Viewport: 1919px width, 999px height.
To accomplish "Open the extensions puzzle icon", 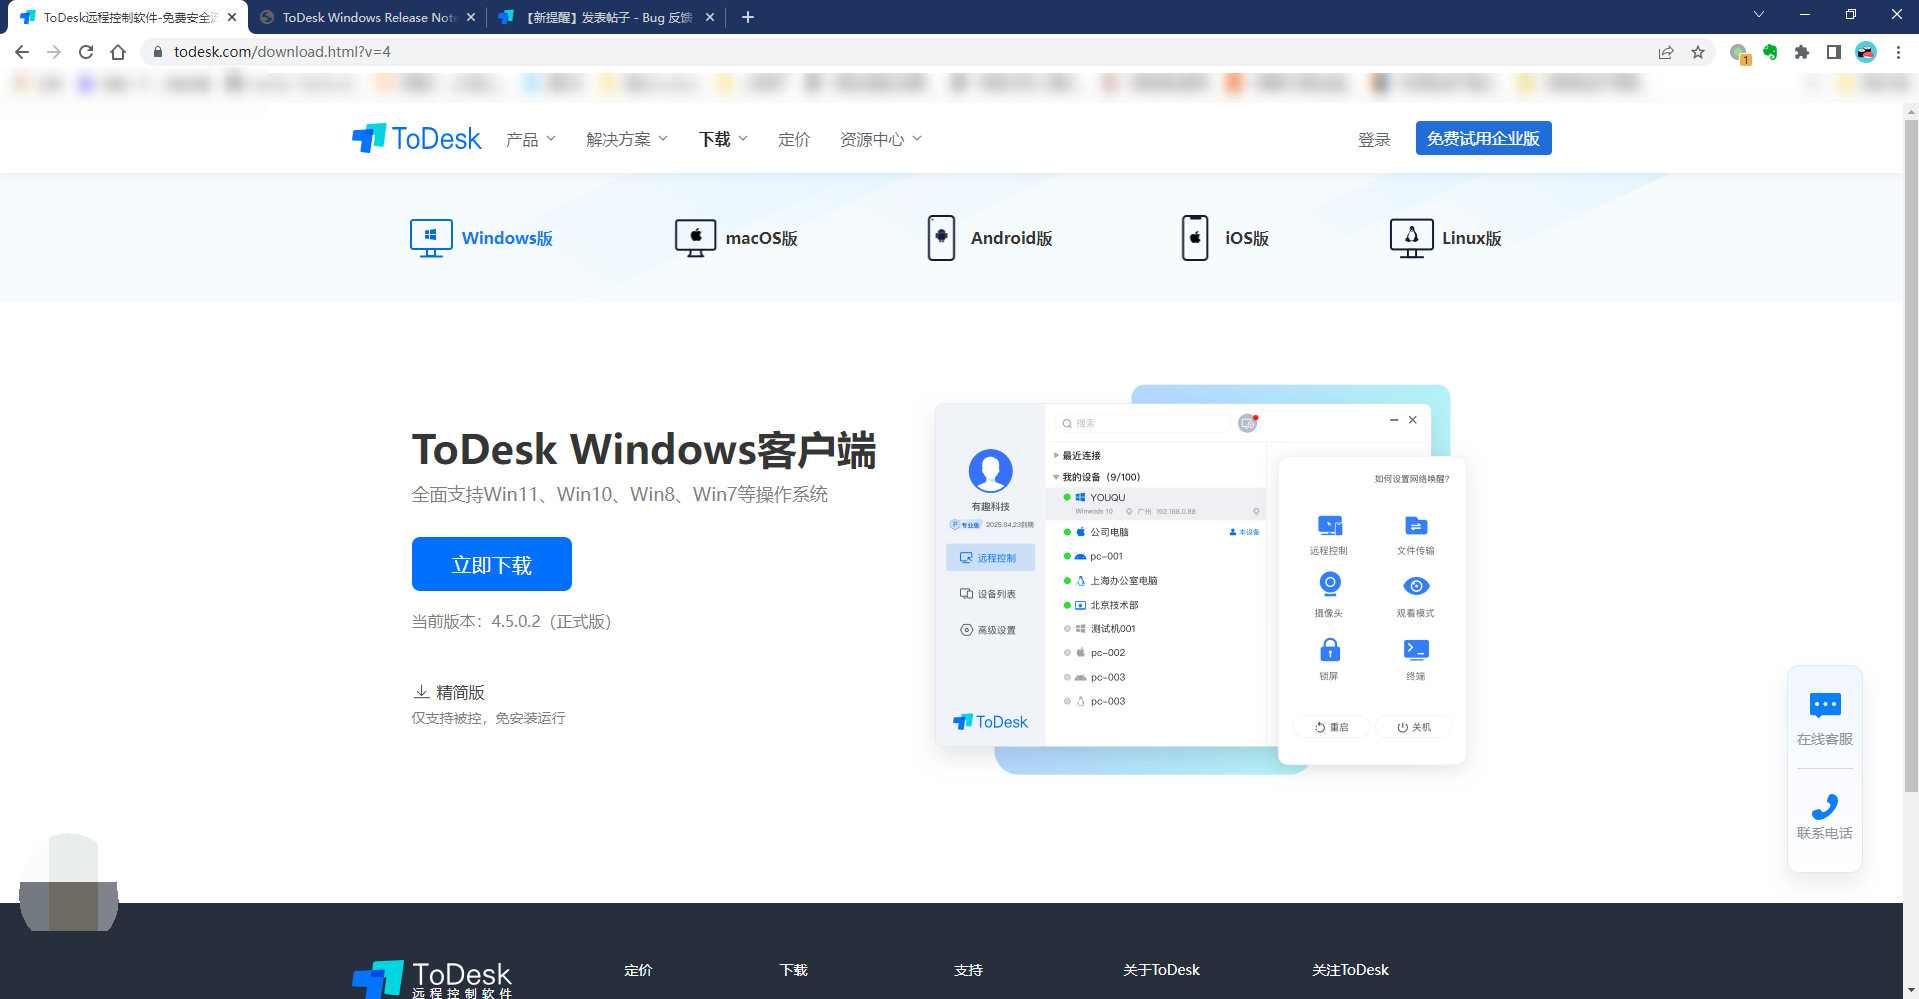I will pos(1802,52).
